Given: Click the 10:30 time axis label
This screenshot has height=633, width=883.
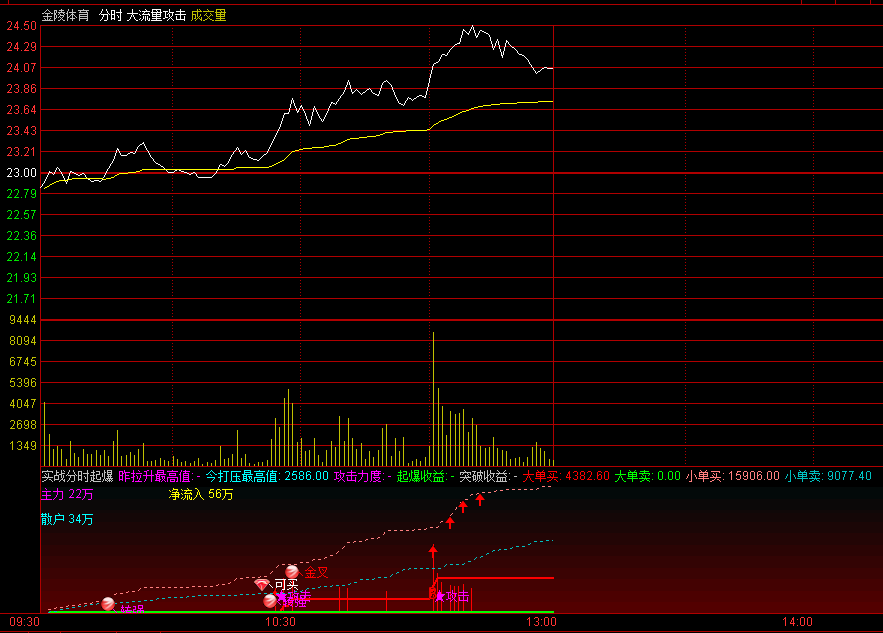Looking at the screenshot, I should pos(280,622).
